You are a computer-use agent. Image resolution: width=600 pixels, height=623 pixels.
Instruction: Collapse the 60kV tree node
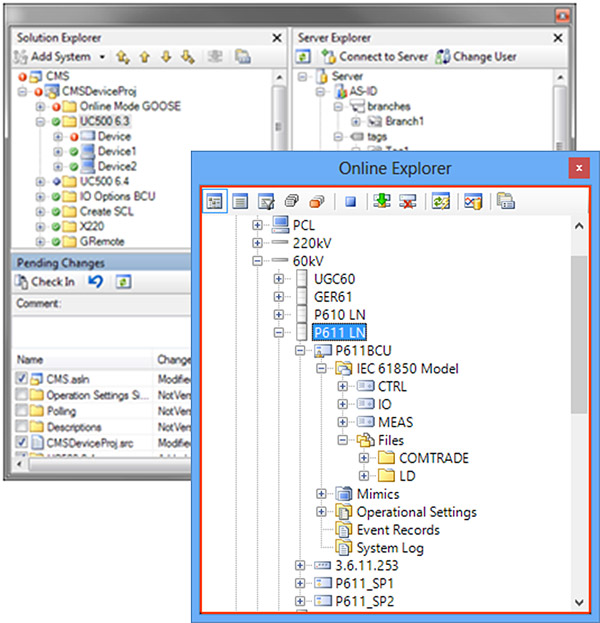point(258,260)
